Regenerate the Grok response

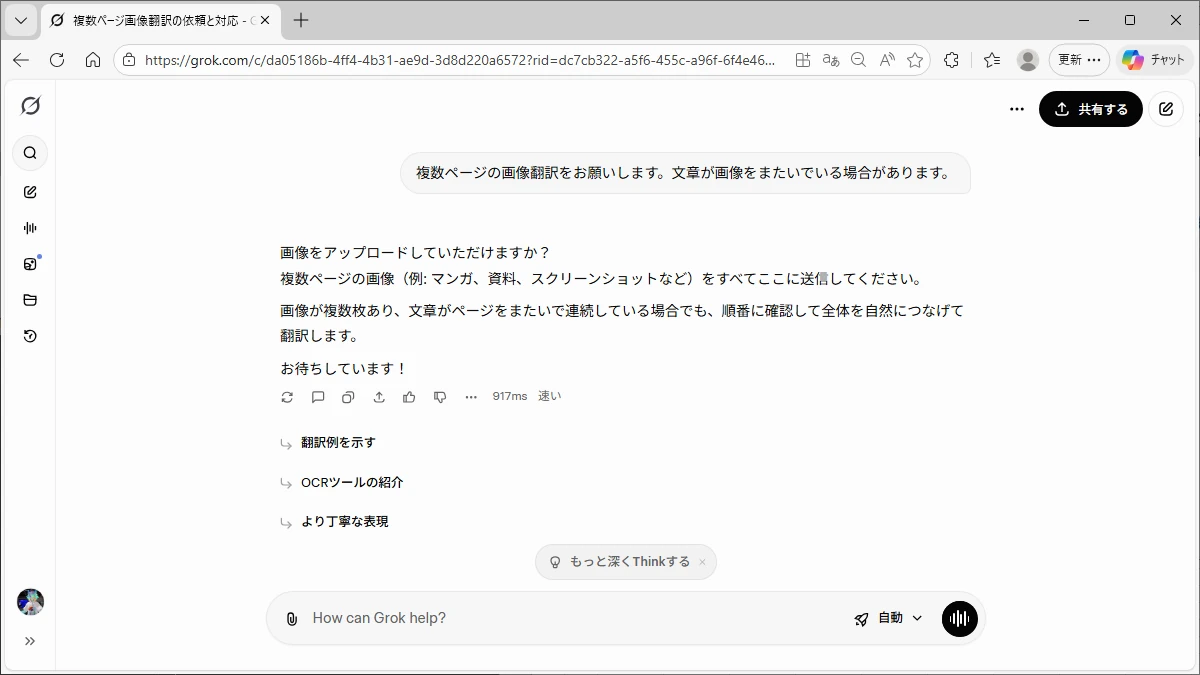click(287, 397)
